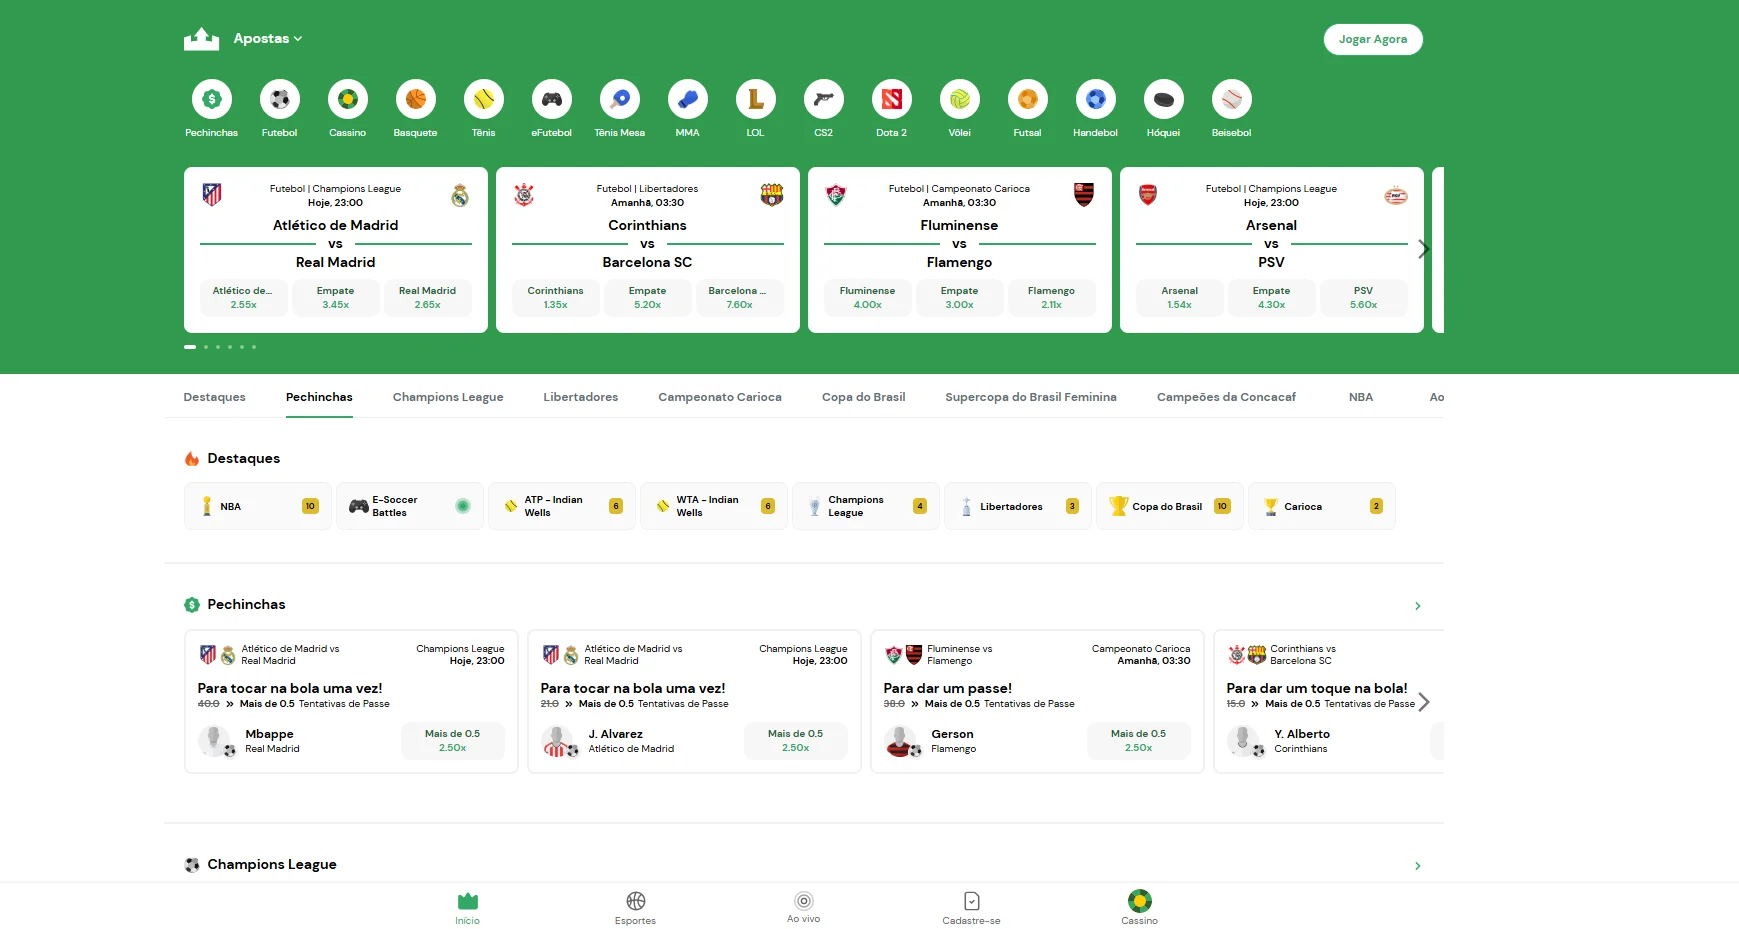Open the Futsal icon
Image resolution: width=1739 pixels, height=929 pixels.
tap(1027, 99)
